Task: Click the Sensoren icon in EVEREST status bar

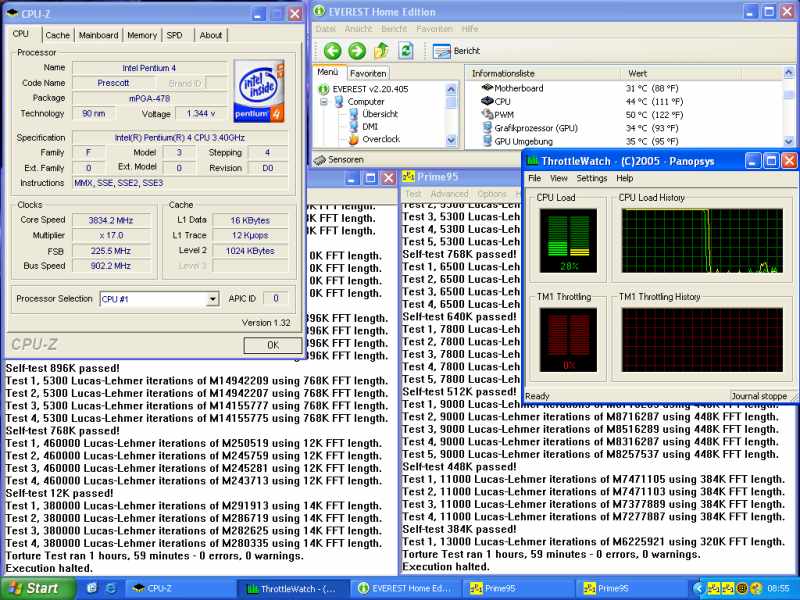Action: click(x=320, y=160)
